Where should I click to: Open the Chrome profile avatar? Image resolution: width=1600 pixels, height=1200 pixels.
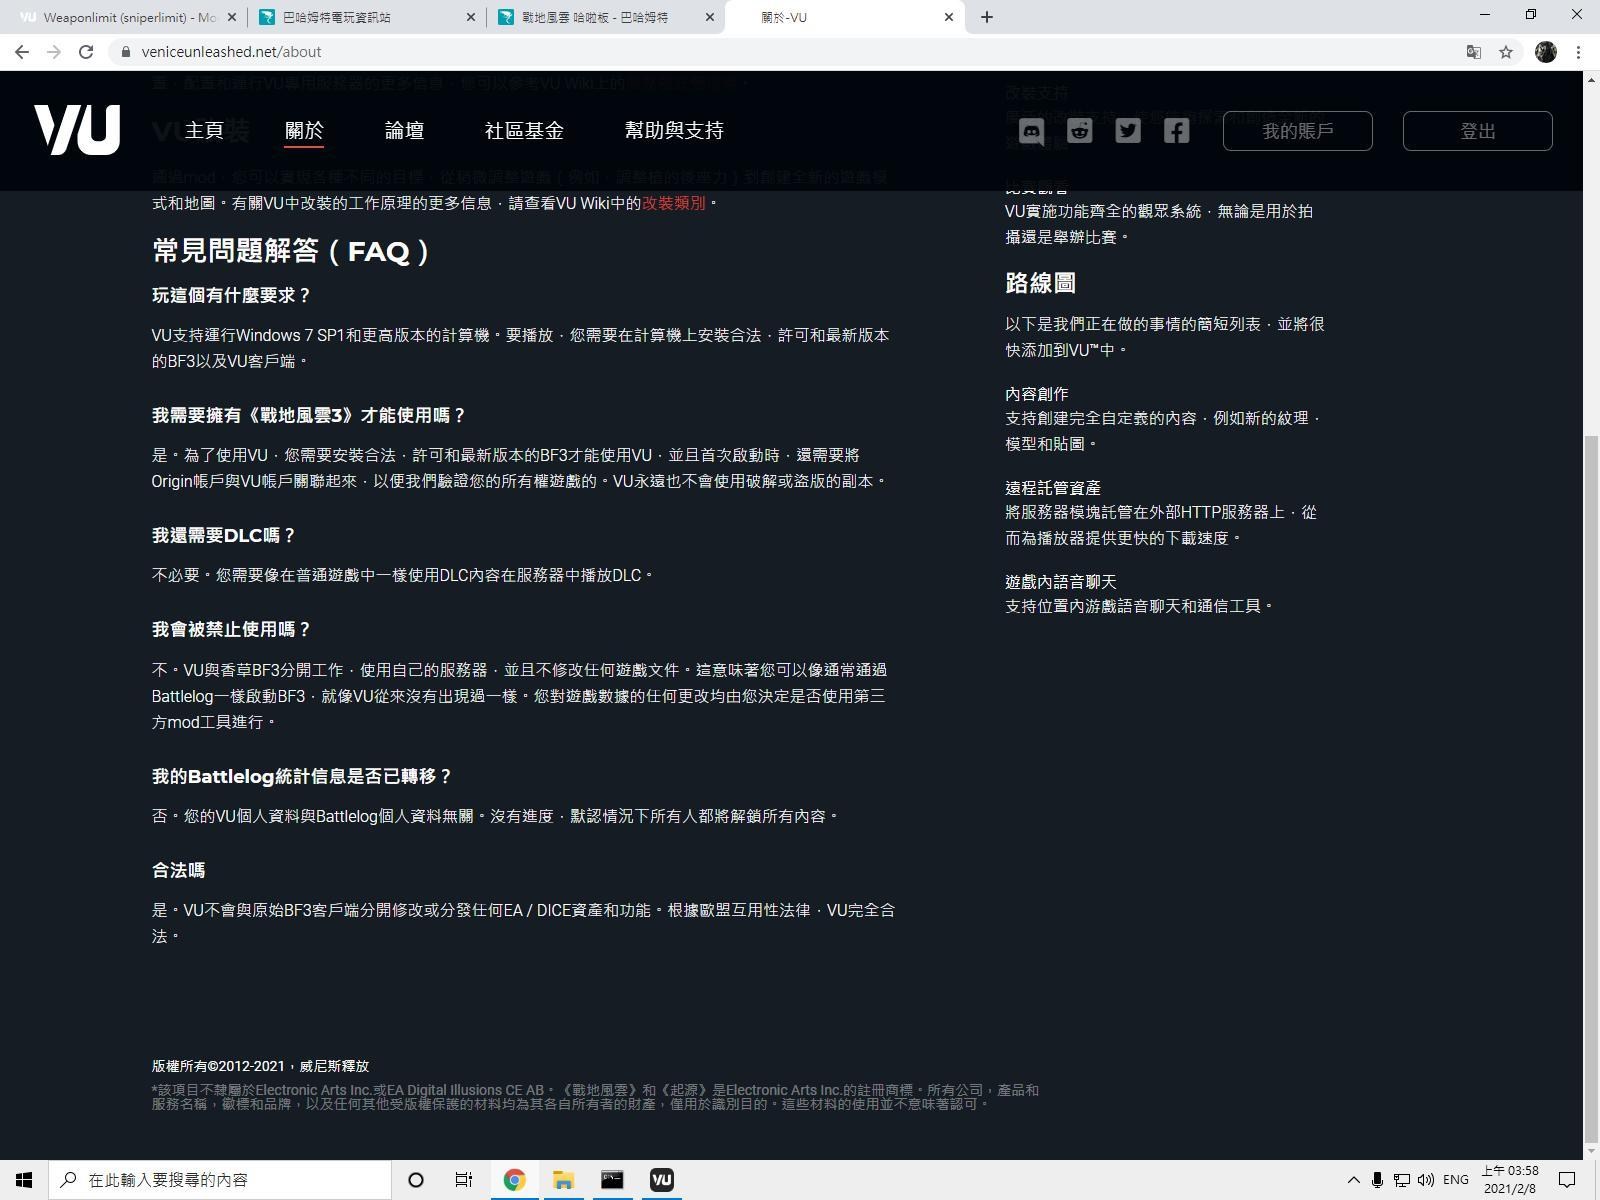click(x=1545, y=52)
